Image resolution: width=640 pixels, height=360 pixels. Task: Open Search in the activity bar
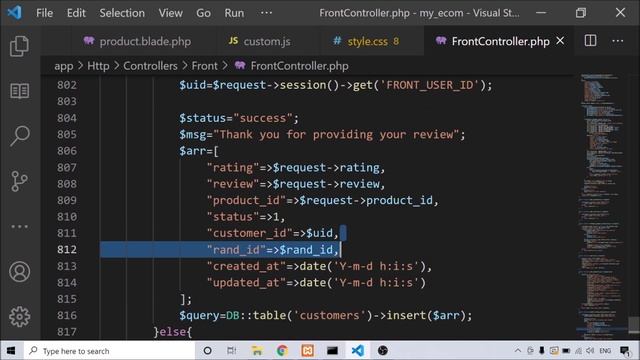point(20,136)
